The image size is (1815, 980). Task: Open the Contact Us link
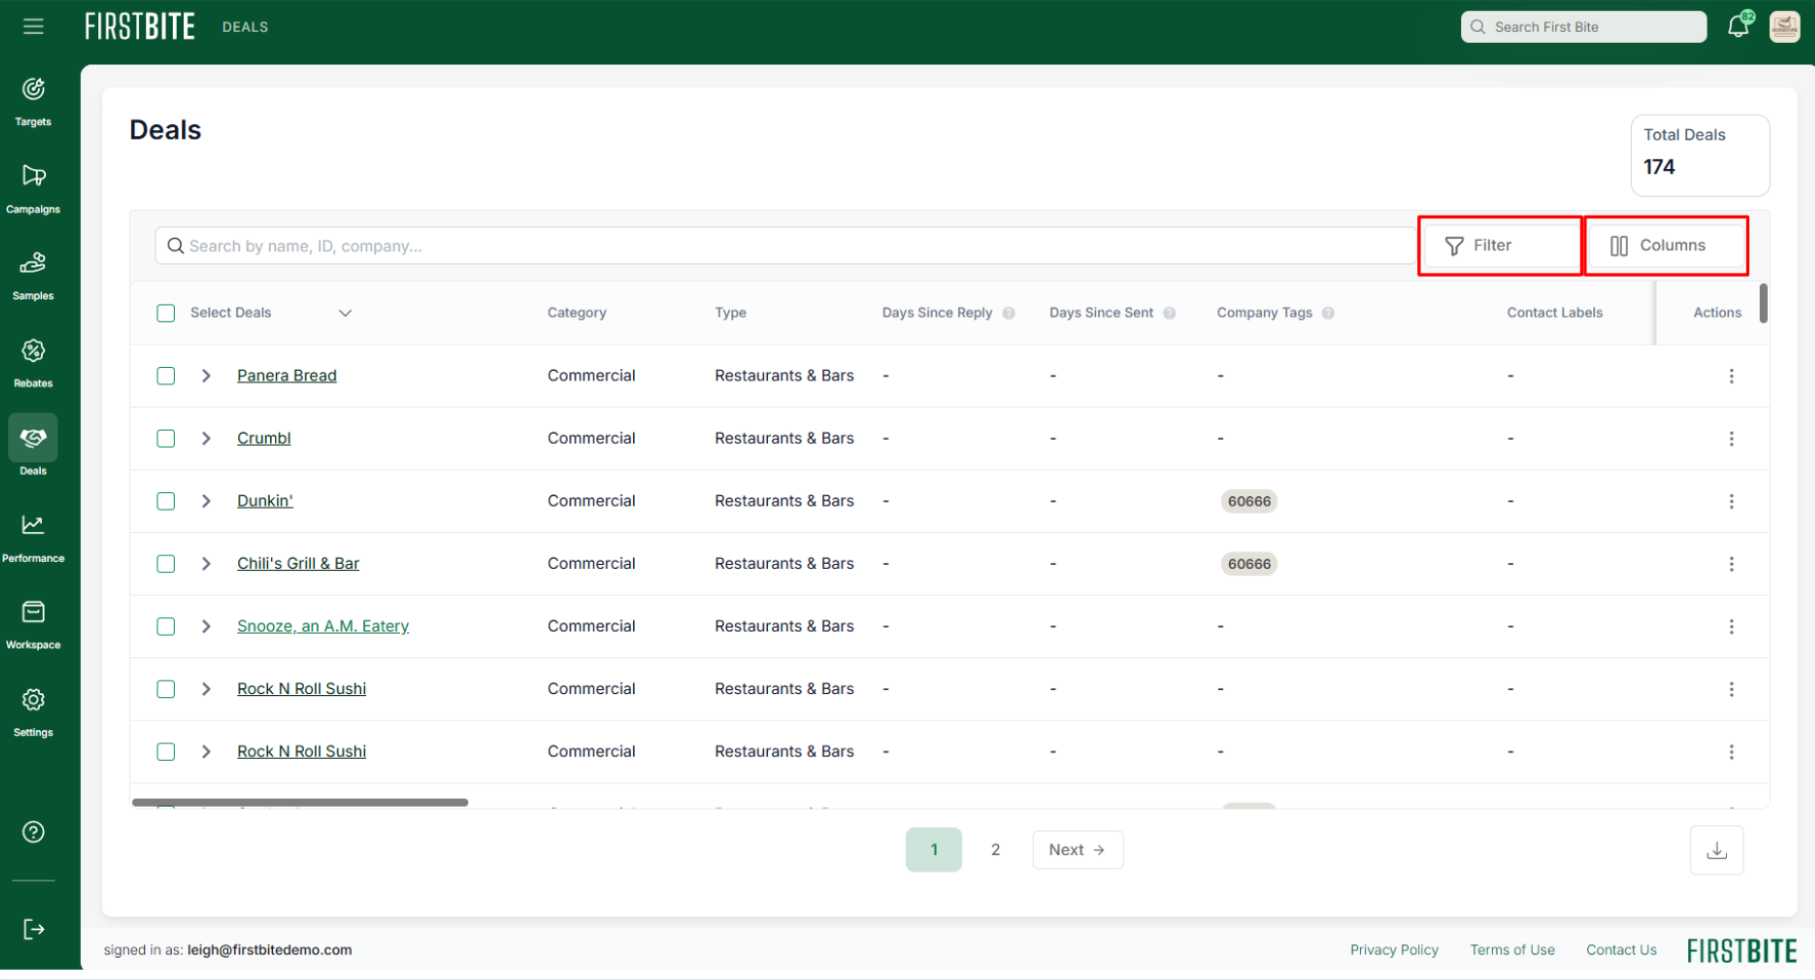coord(1621,950)
